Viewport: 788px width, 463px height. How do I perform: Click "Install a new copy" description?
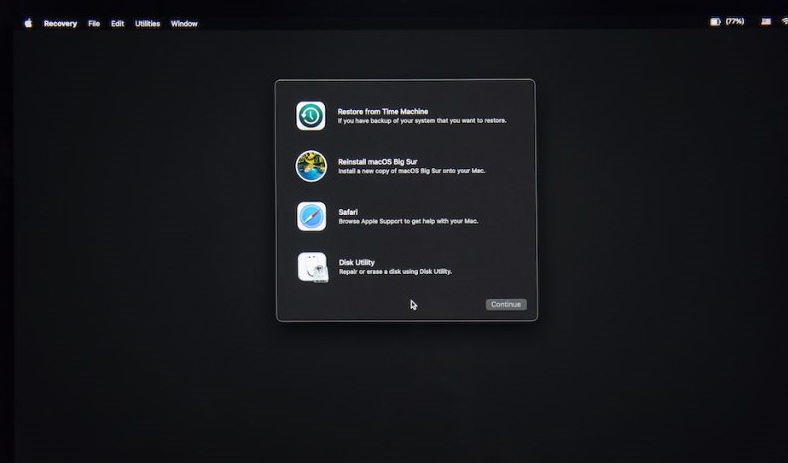pos(412,171)
